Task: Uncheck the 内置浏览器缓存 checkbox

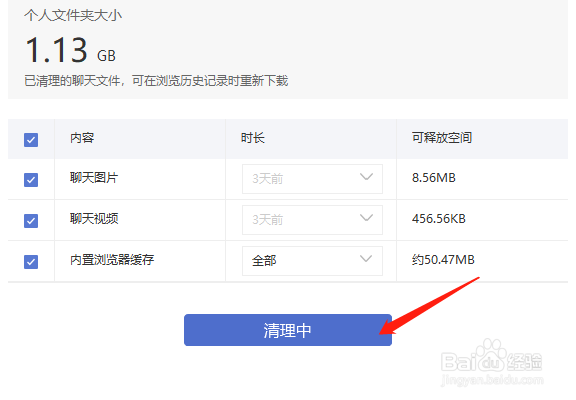Action: pyautogui.click(x=31, y=262)
